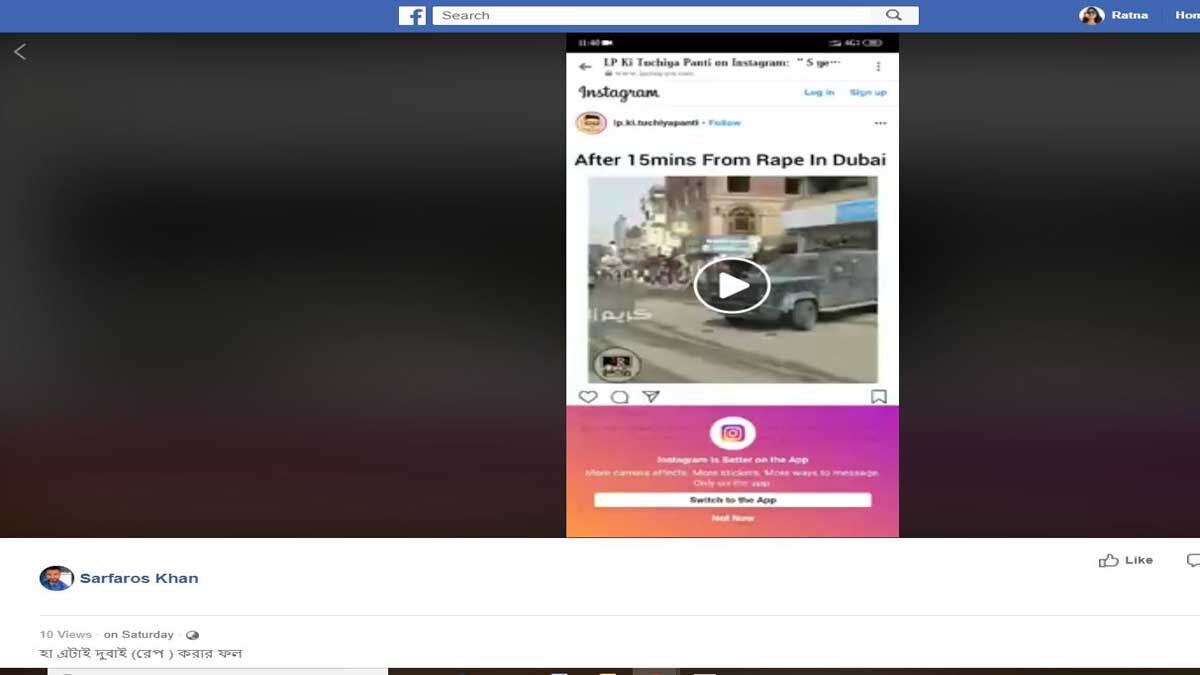Click the Instagram "Sign up" link

point(867,93)
